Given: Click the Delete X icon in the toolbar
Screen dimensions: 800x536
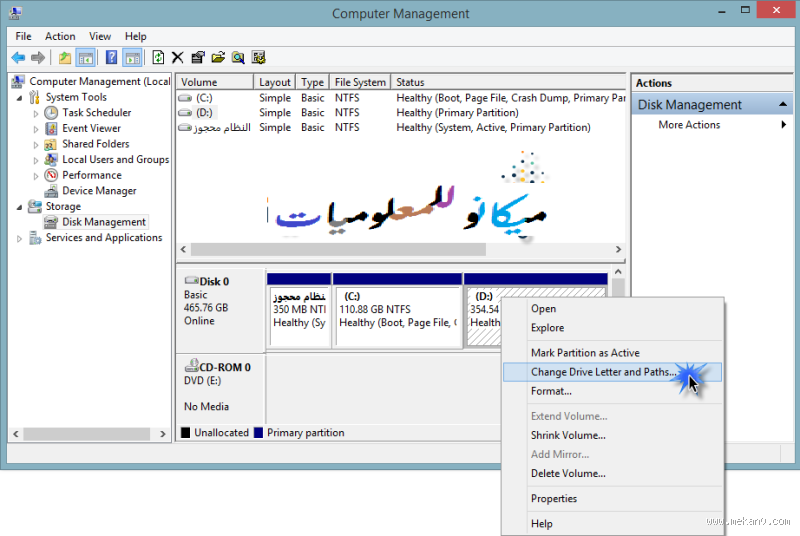Looking at the screenshot, I should (178, 58).
